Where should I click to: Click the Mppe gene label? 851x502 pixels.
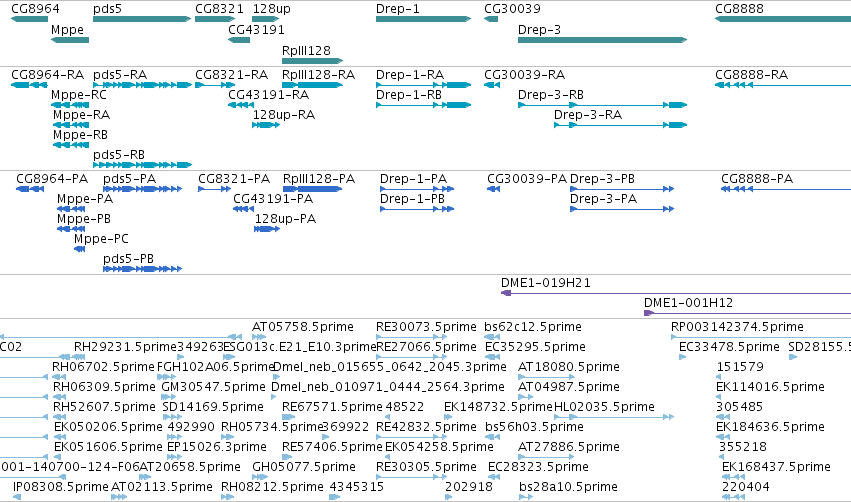(x=67, y=29)
